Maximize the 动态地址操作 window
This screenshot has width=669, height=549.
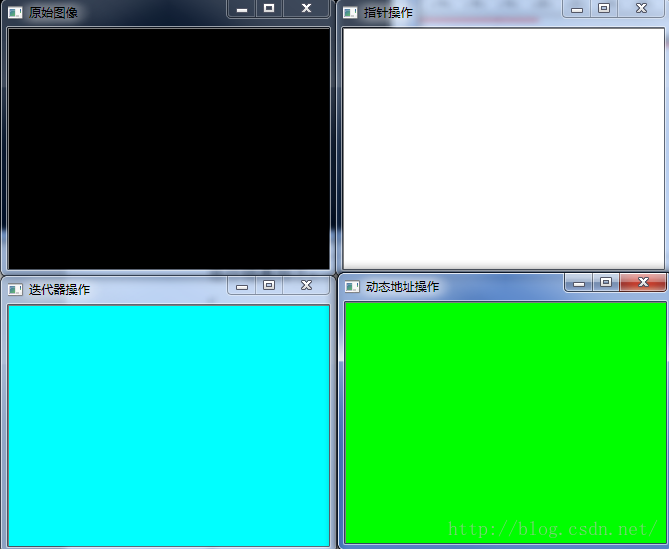tap(606, 282)
